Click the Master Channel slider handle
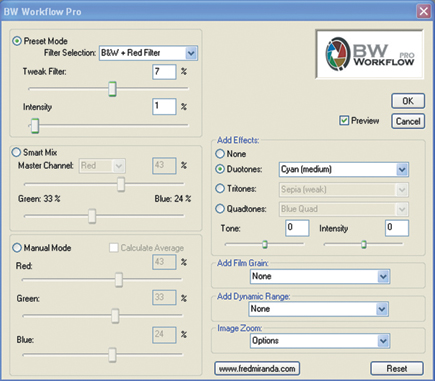This screenshot has width=435, height=381. [x=121, y=184]
